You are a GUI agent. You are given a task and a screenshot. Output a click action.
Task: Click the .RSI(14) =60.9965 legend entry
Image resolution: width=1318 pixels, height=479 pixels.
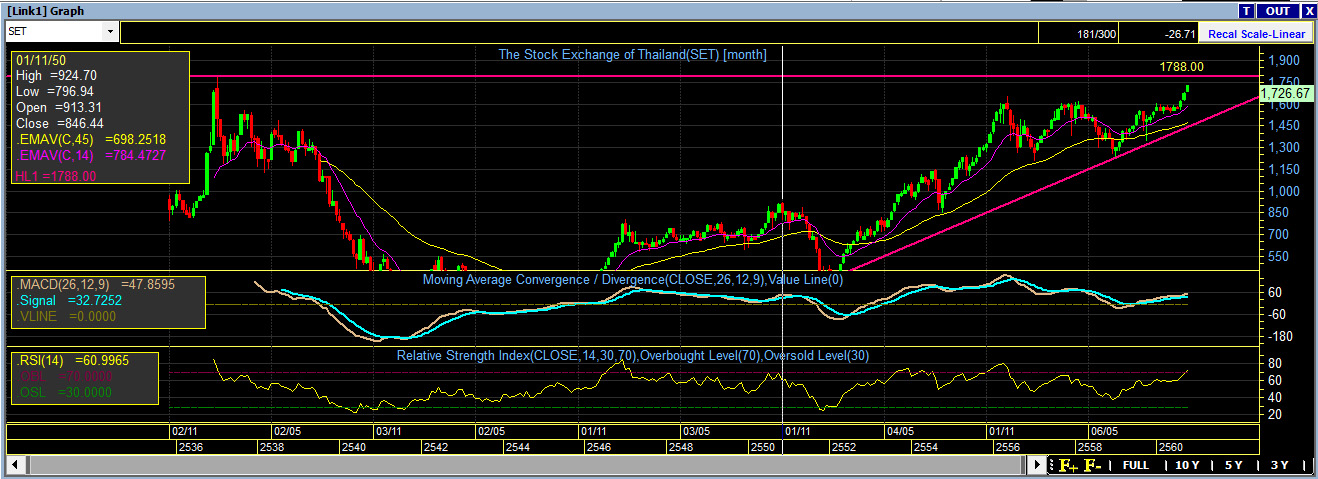click(72, 360)
